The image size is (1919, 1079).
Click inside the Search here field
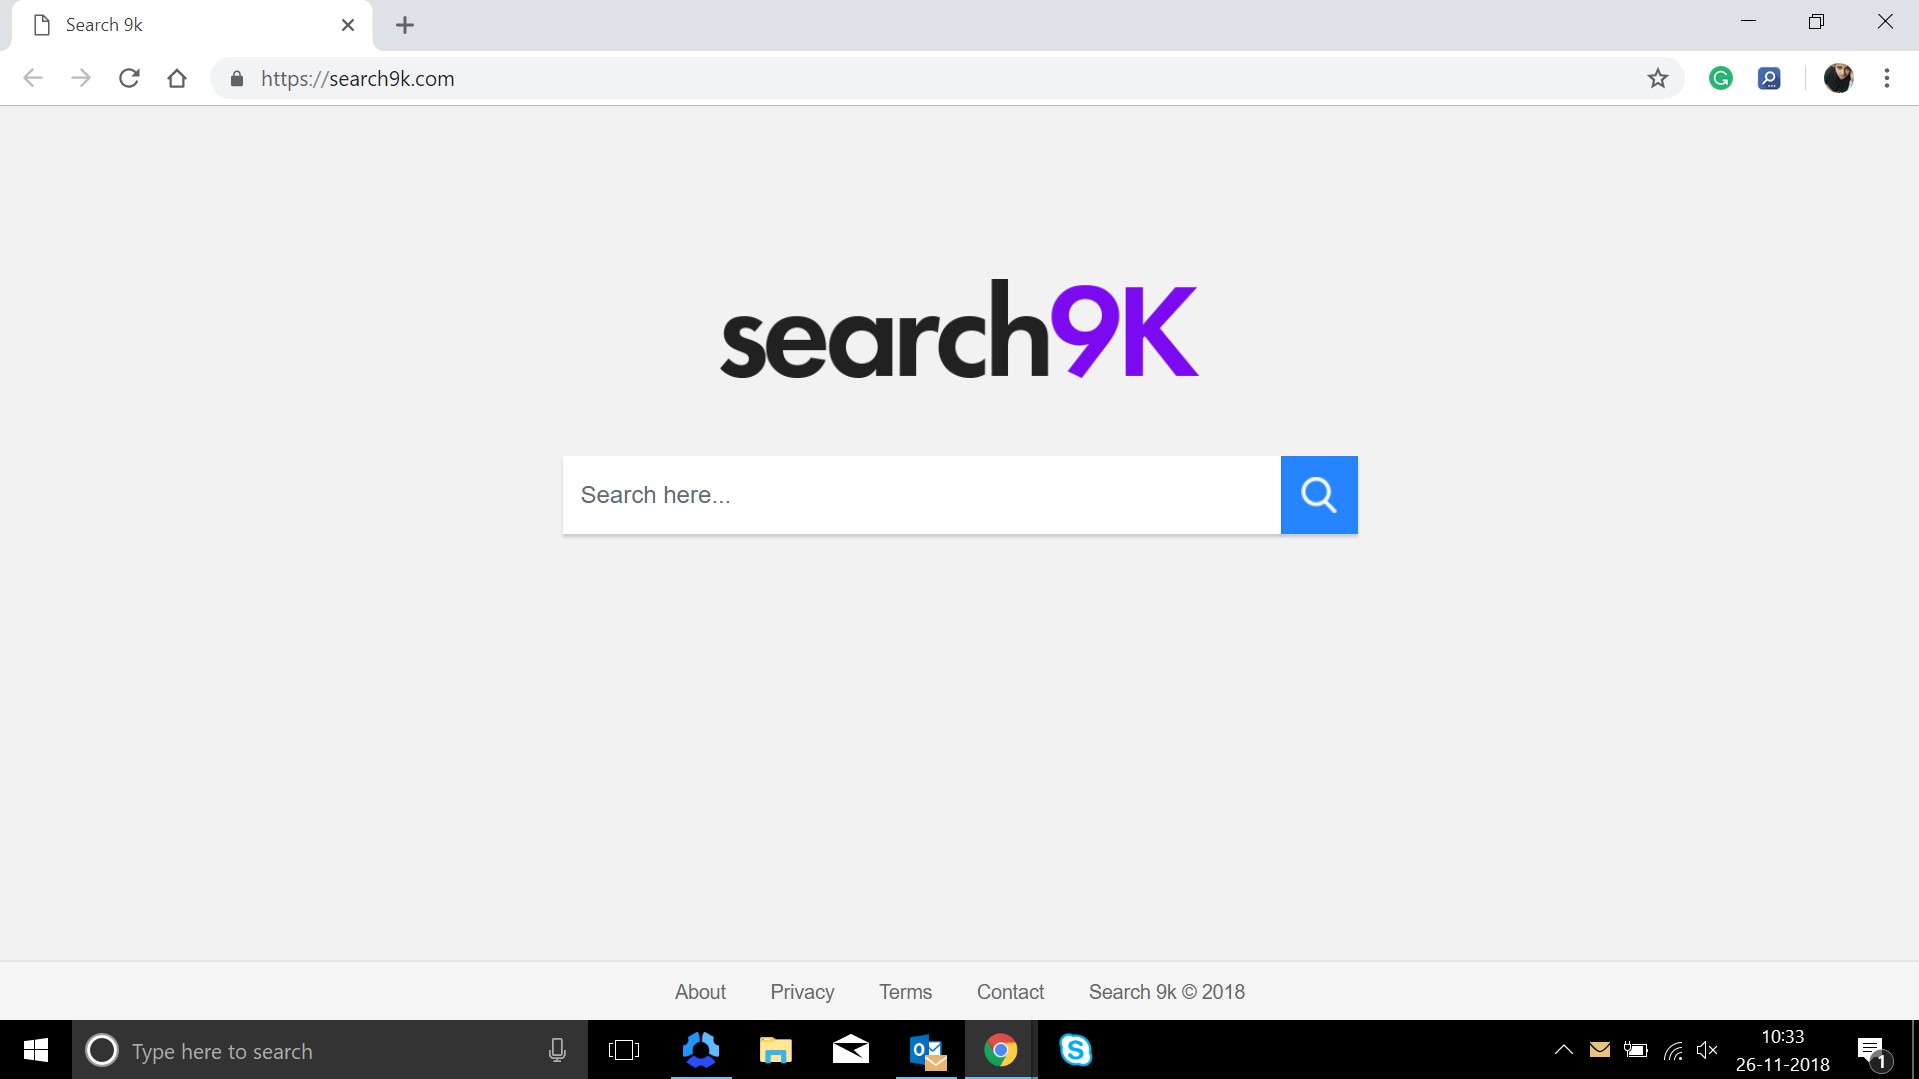pos(900,494)
